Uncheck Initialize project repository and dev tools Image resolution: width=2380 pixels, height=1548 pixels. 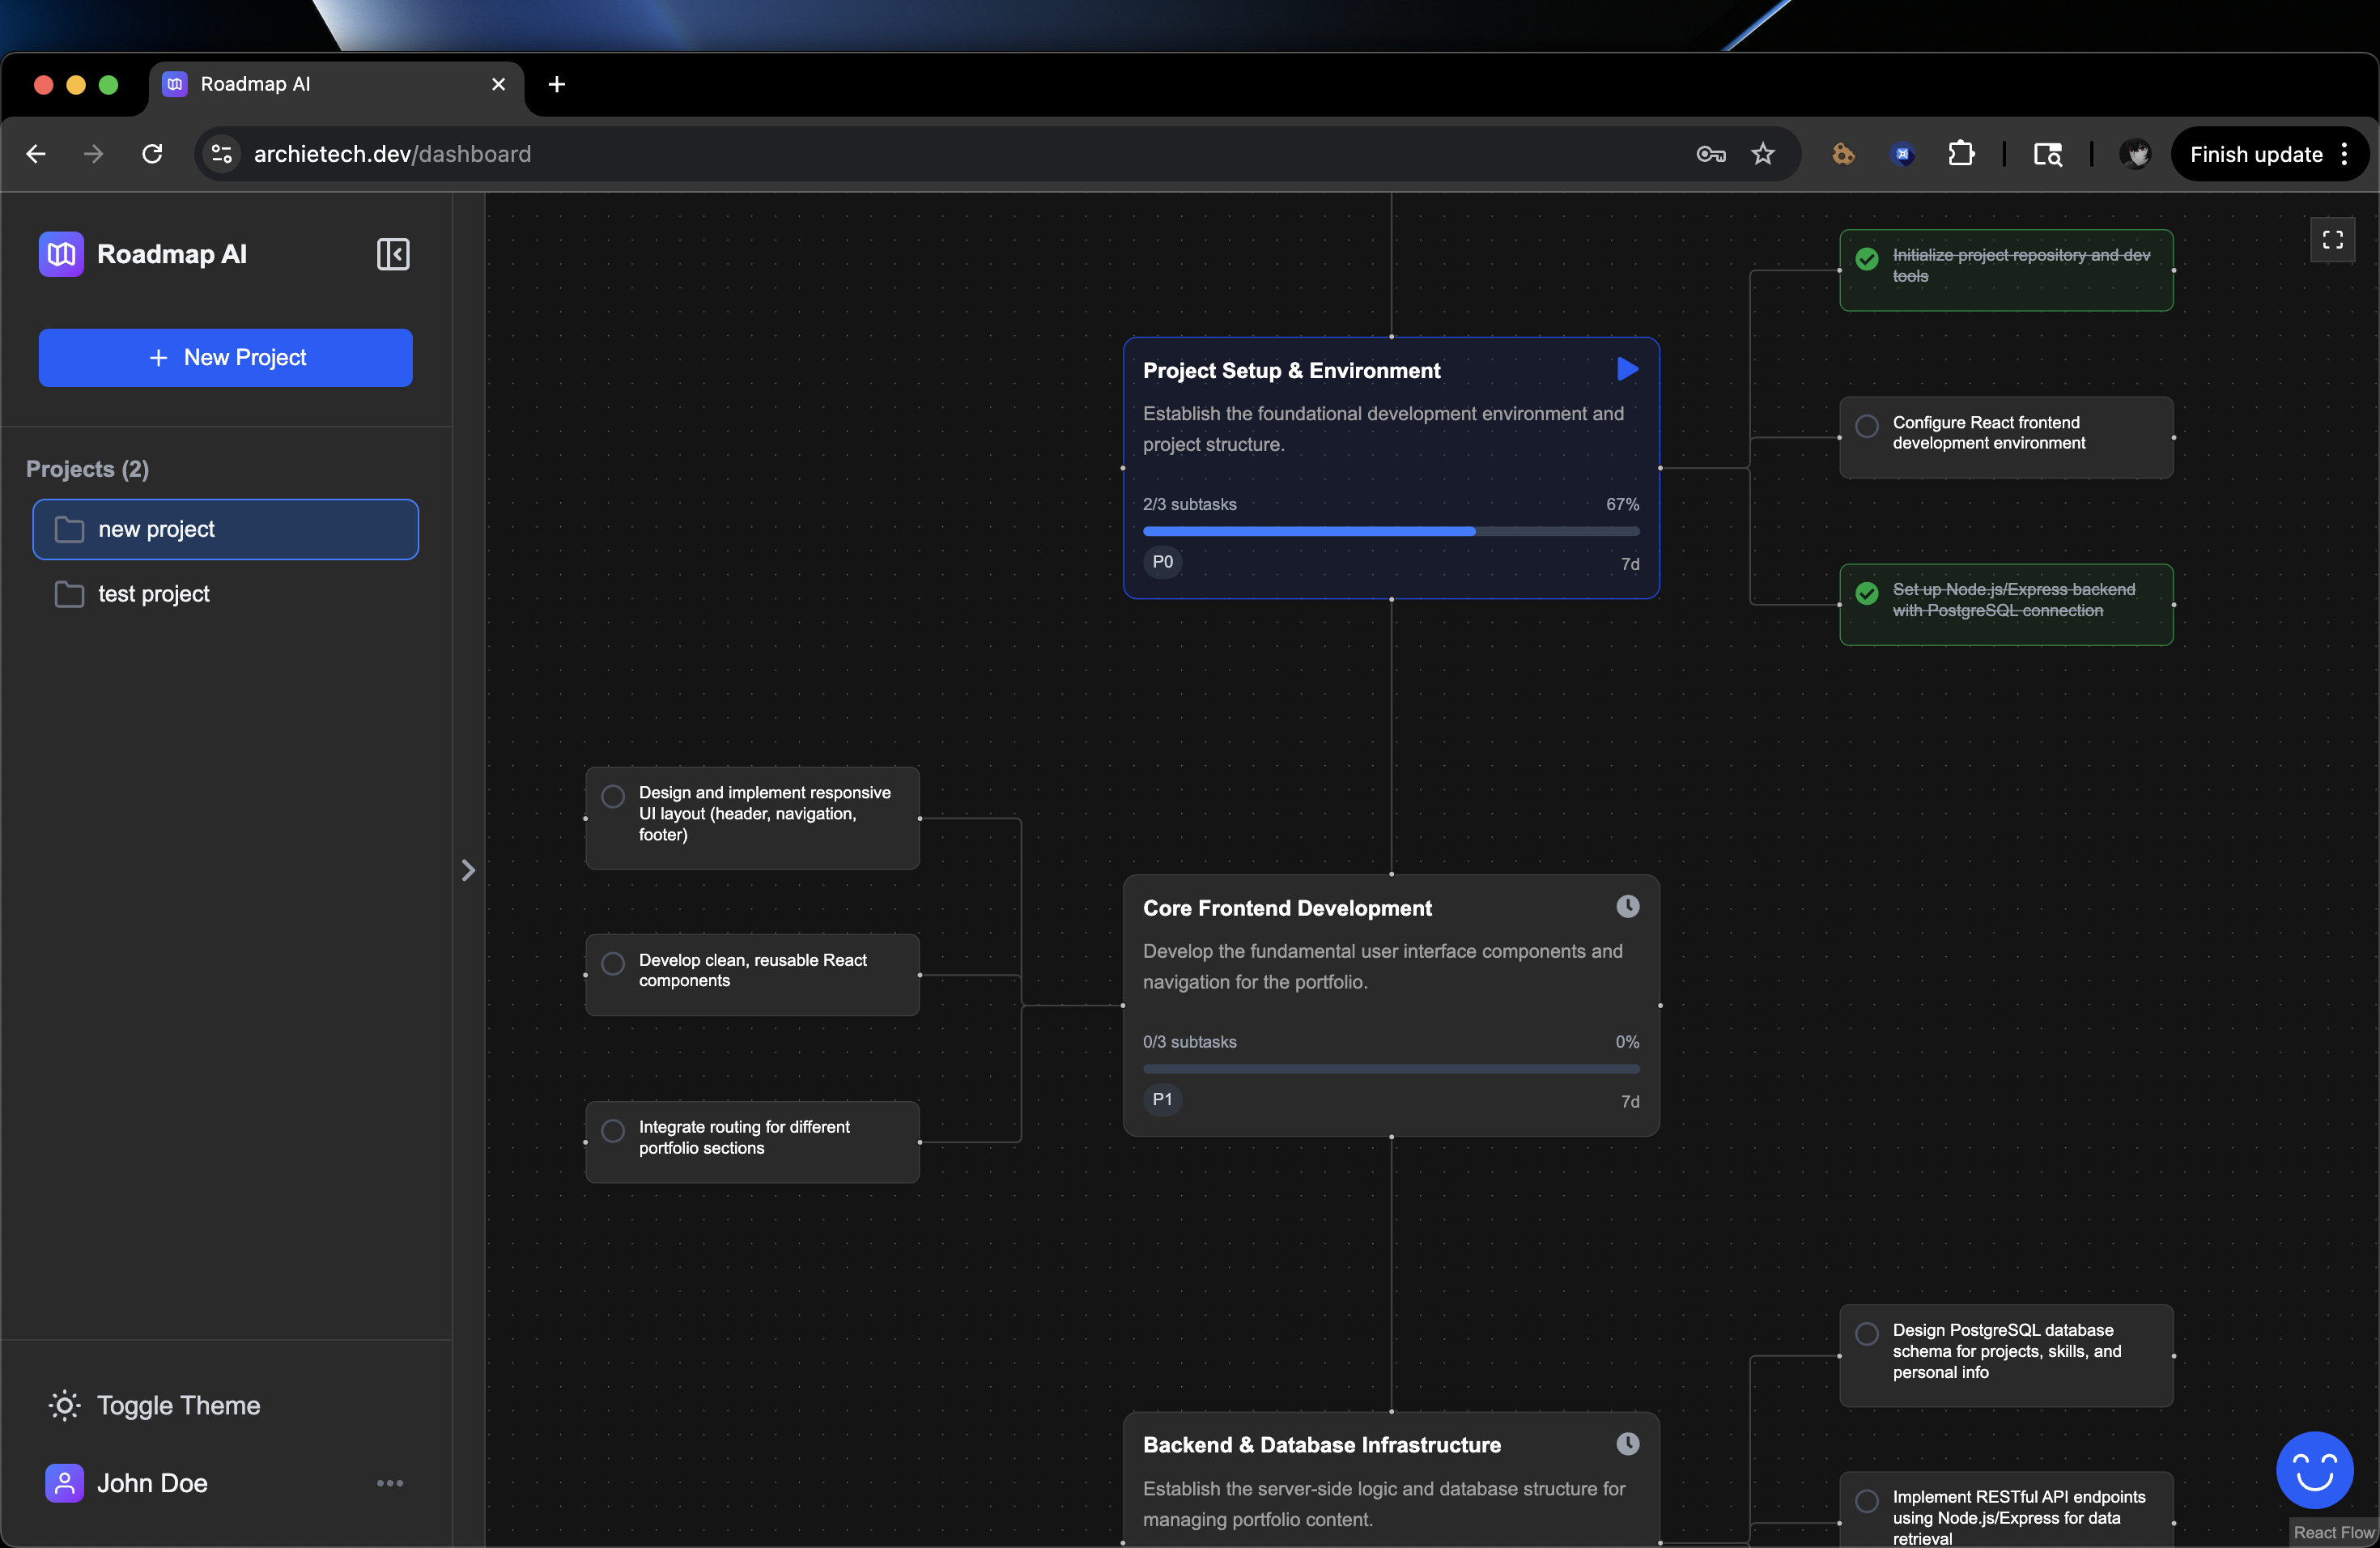pos(1866,259)
